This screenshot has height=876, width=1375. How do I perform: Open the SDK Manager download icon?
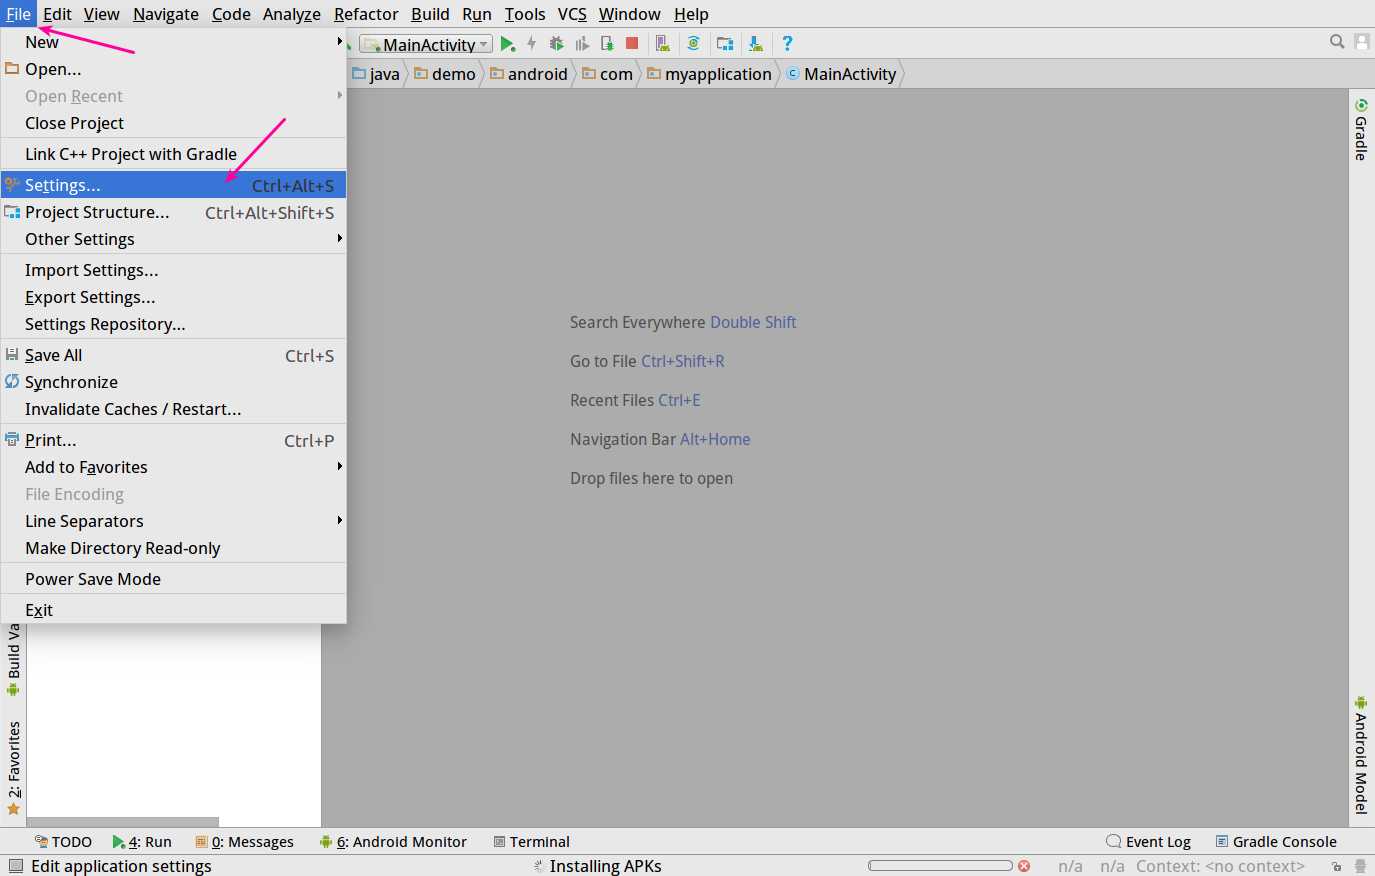[x=755, y=44]
